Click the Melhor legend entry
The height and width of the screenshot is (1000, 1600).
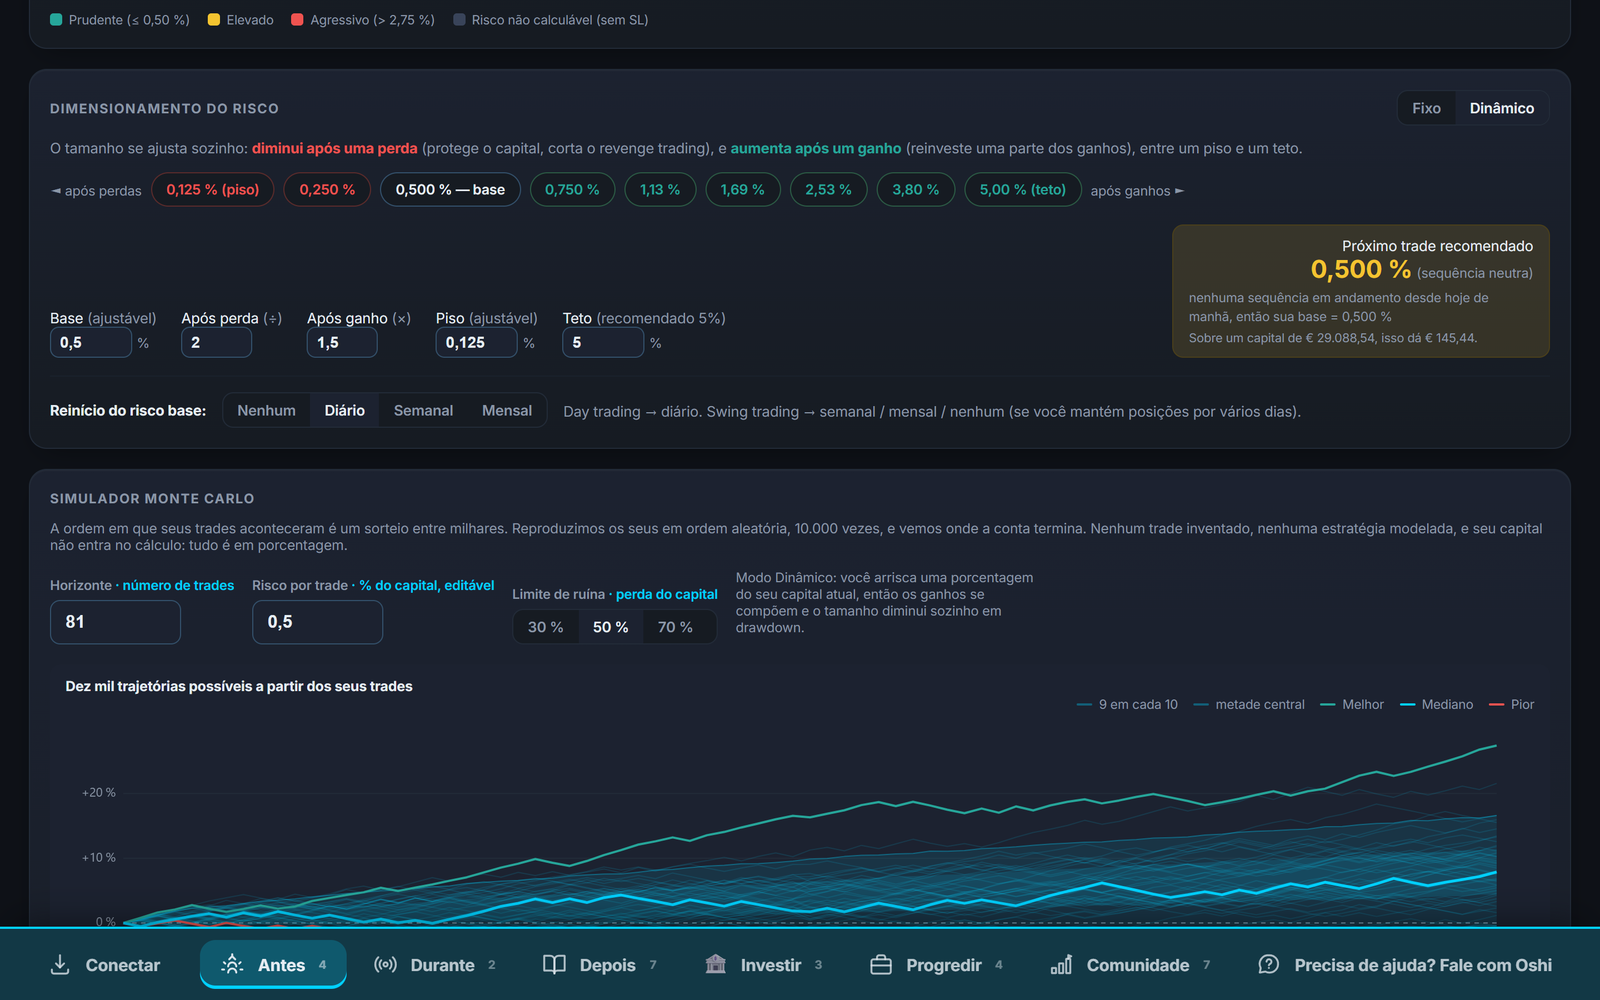[1352, 705]
